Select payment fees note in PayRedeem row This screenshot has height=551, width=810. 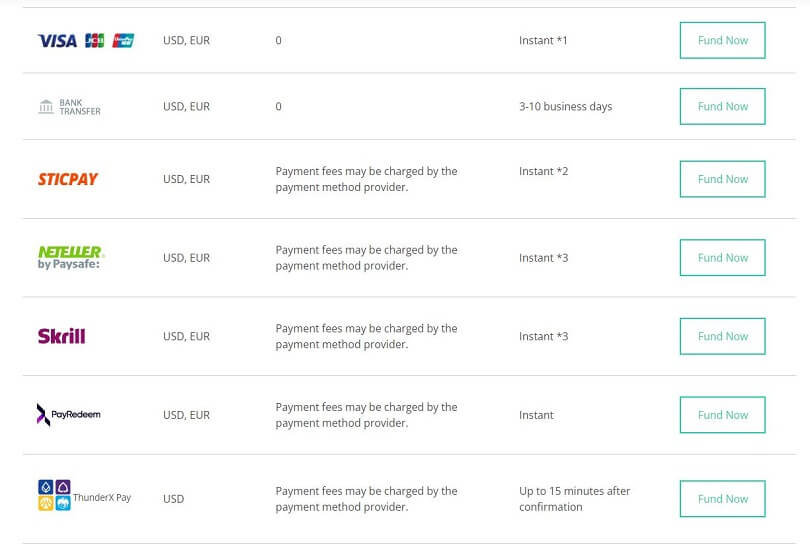[x=366, y=415]
